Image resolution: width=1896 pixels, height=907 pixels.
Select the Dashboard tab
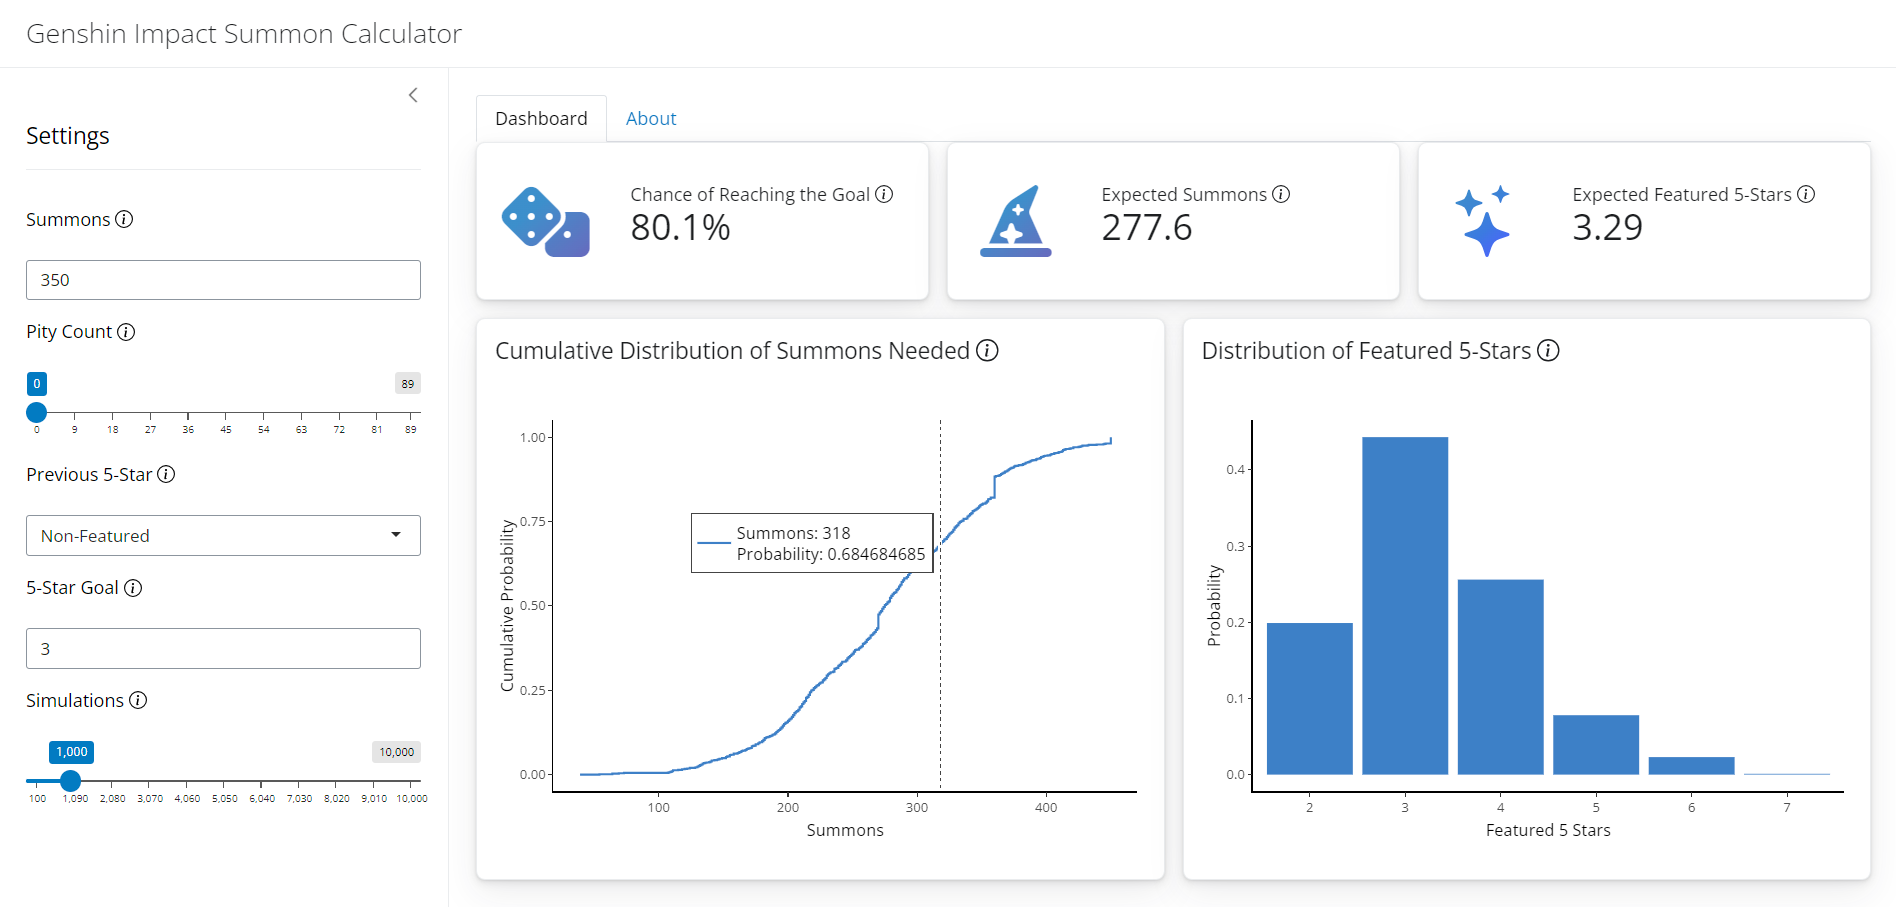click(541, 119)
